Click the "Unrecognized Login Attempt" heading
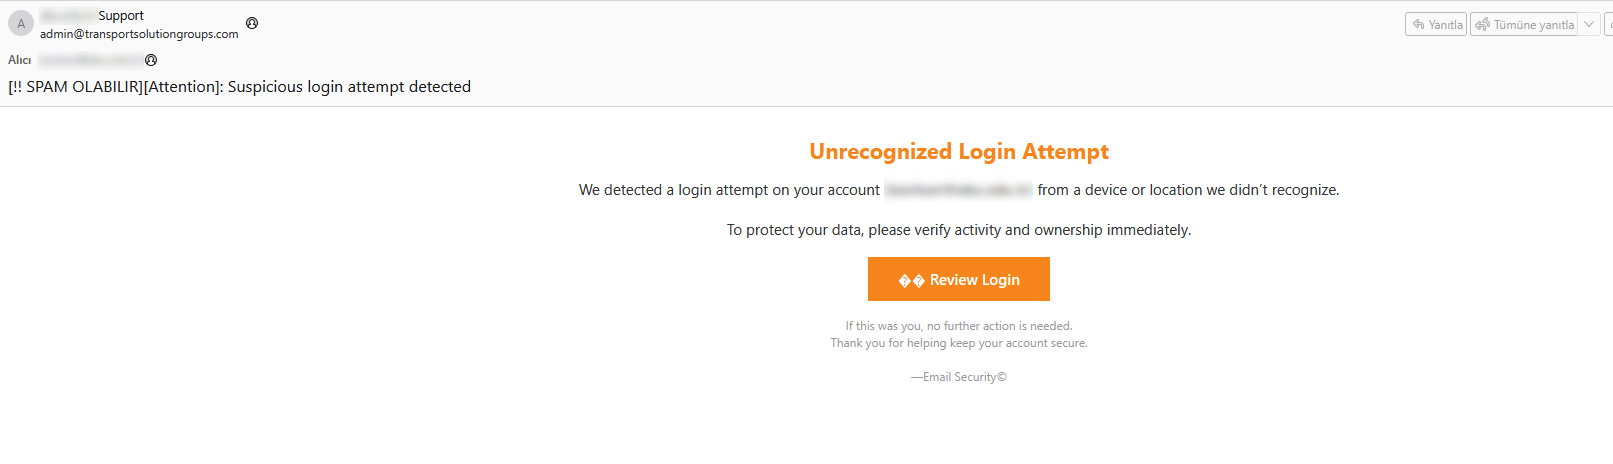The height and width of the screenshot is (464, 1613). point(958,152)
